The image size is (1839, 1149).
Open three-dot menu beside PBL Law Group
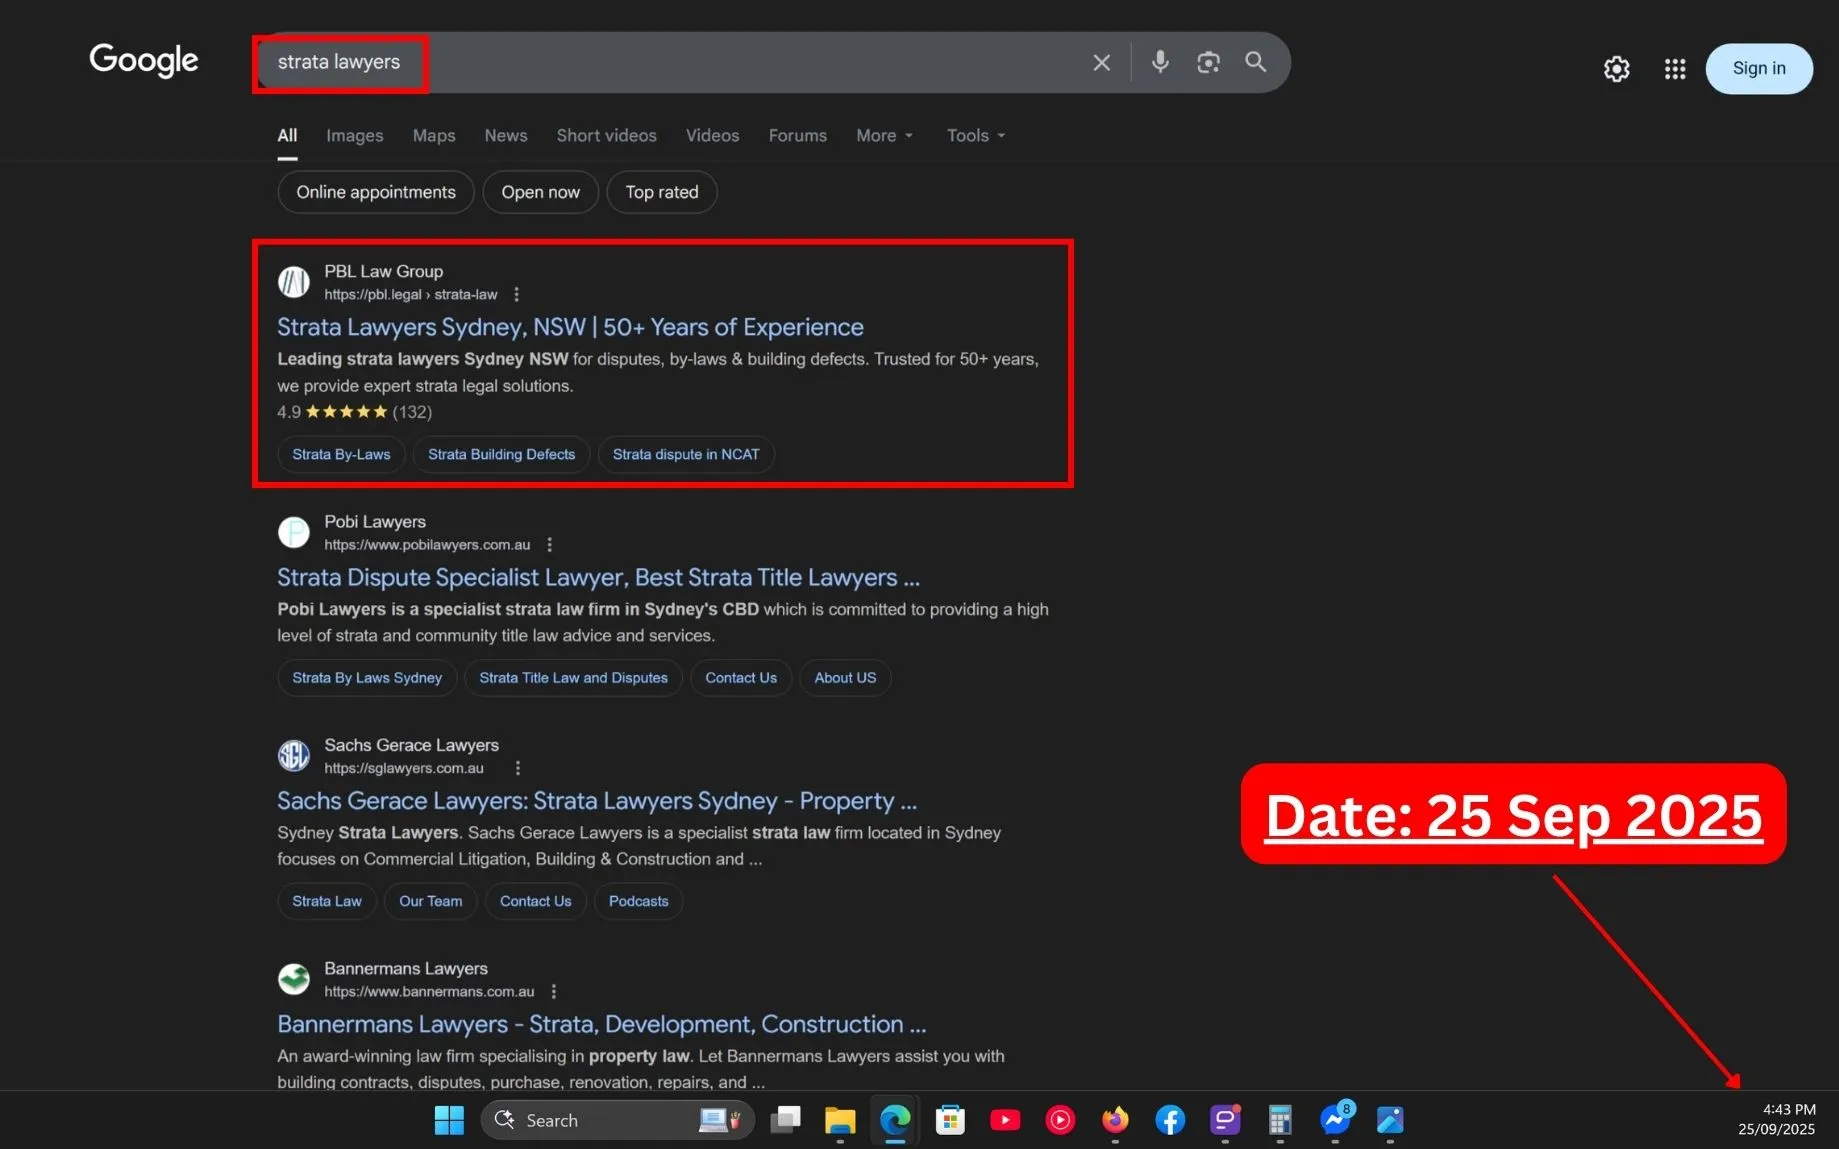tap(516, 294)
